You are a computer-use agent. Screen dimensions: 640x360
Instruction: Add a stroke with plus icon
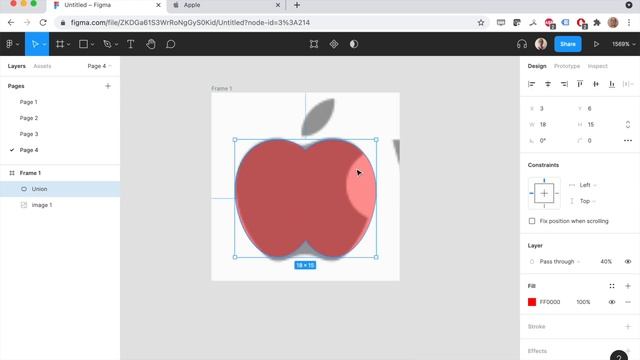click(x=628, y=327)
